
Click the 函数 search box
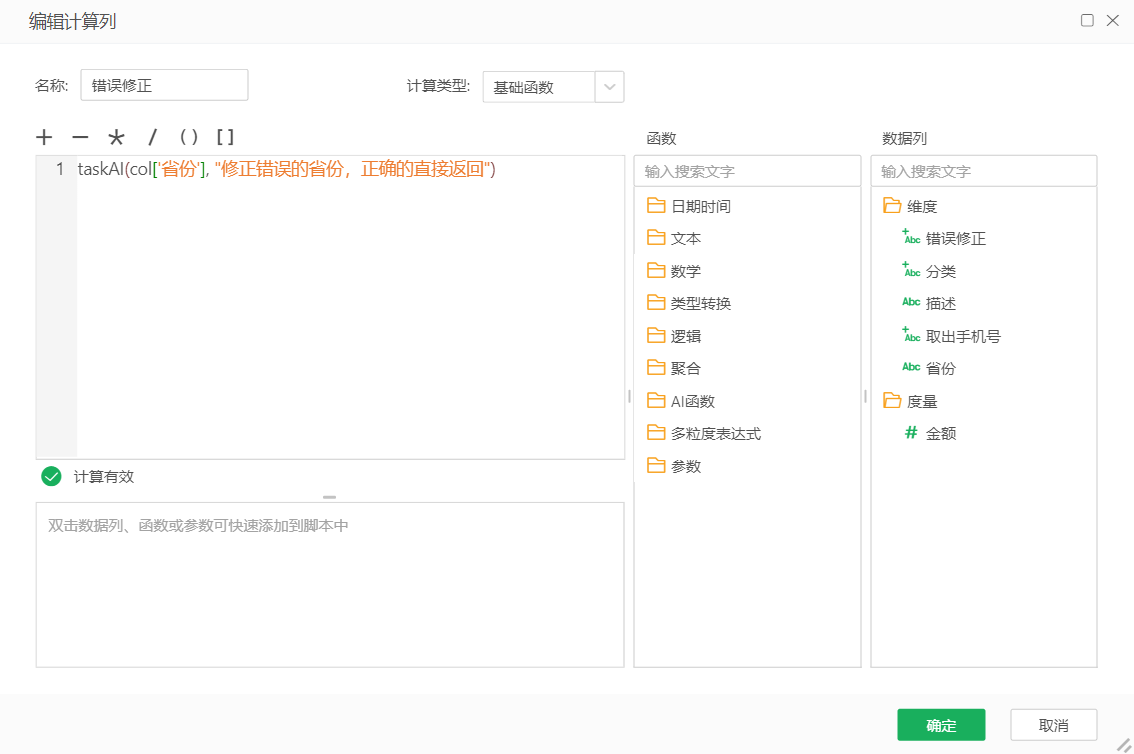pyautogui.click(x=746, y=170)
